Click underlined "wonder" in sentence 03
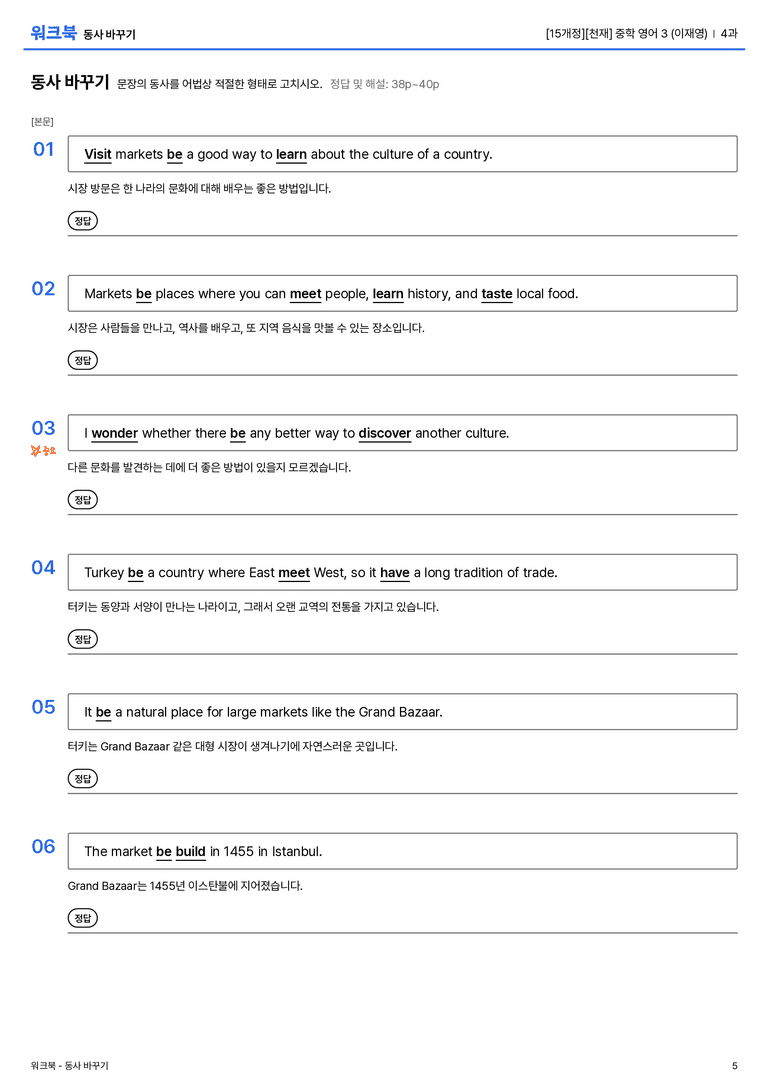Image resolution: width=768 pixels, height=1087 pixels. coord(114,433)
